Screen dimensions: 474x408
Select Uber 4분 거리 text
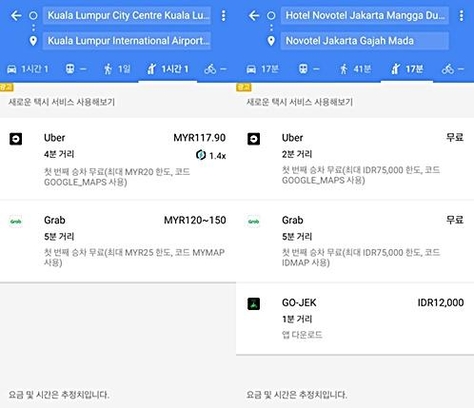click(x=59, y=154)
